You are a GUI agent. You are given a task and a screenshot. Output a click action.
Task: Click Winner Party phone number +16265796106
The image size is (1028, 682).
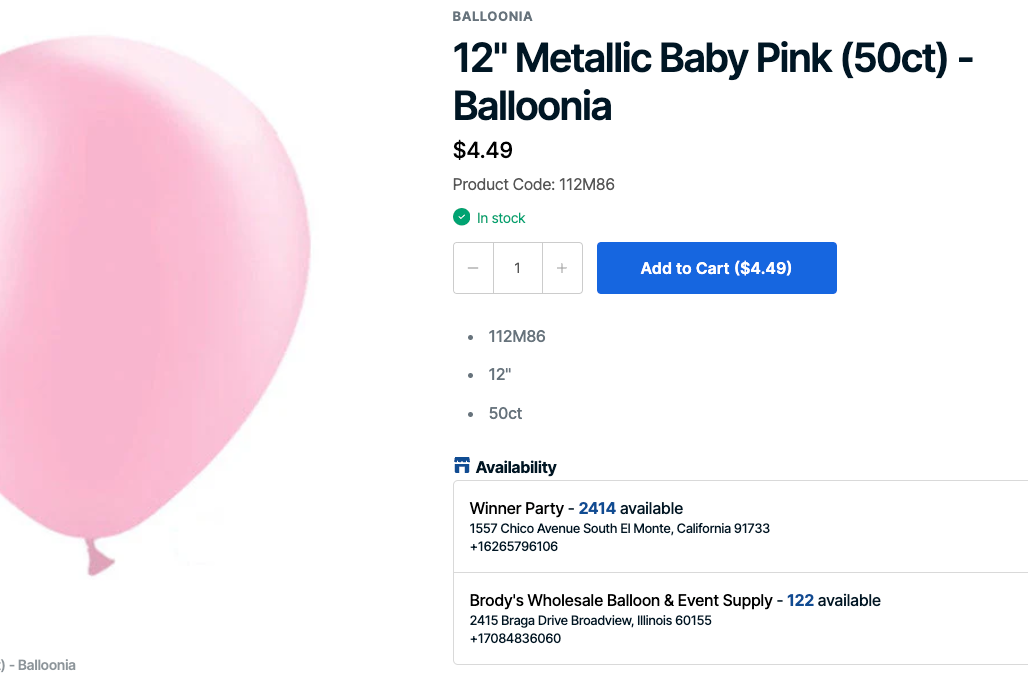tap(514, 547)
